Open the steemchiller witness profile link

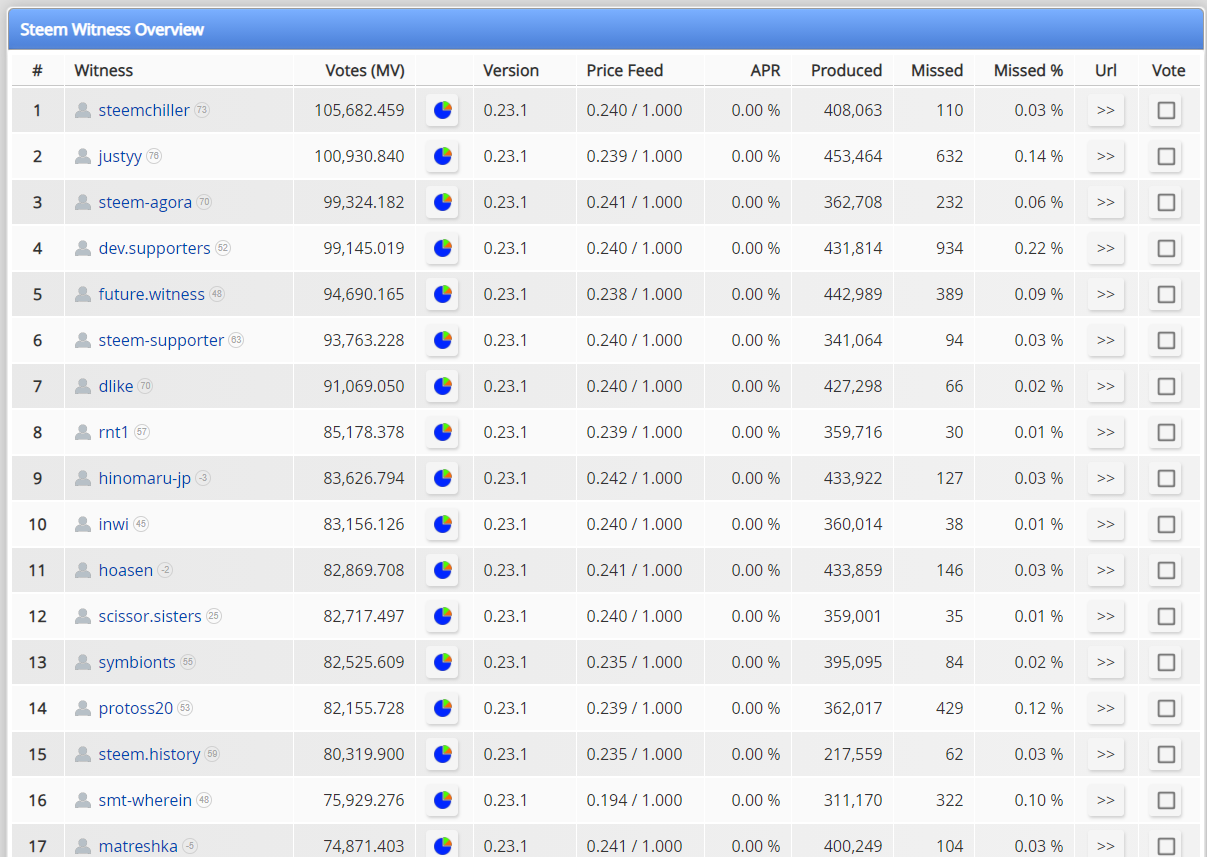(144, 110)
